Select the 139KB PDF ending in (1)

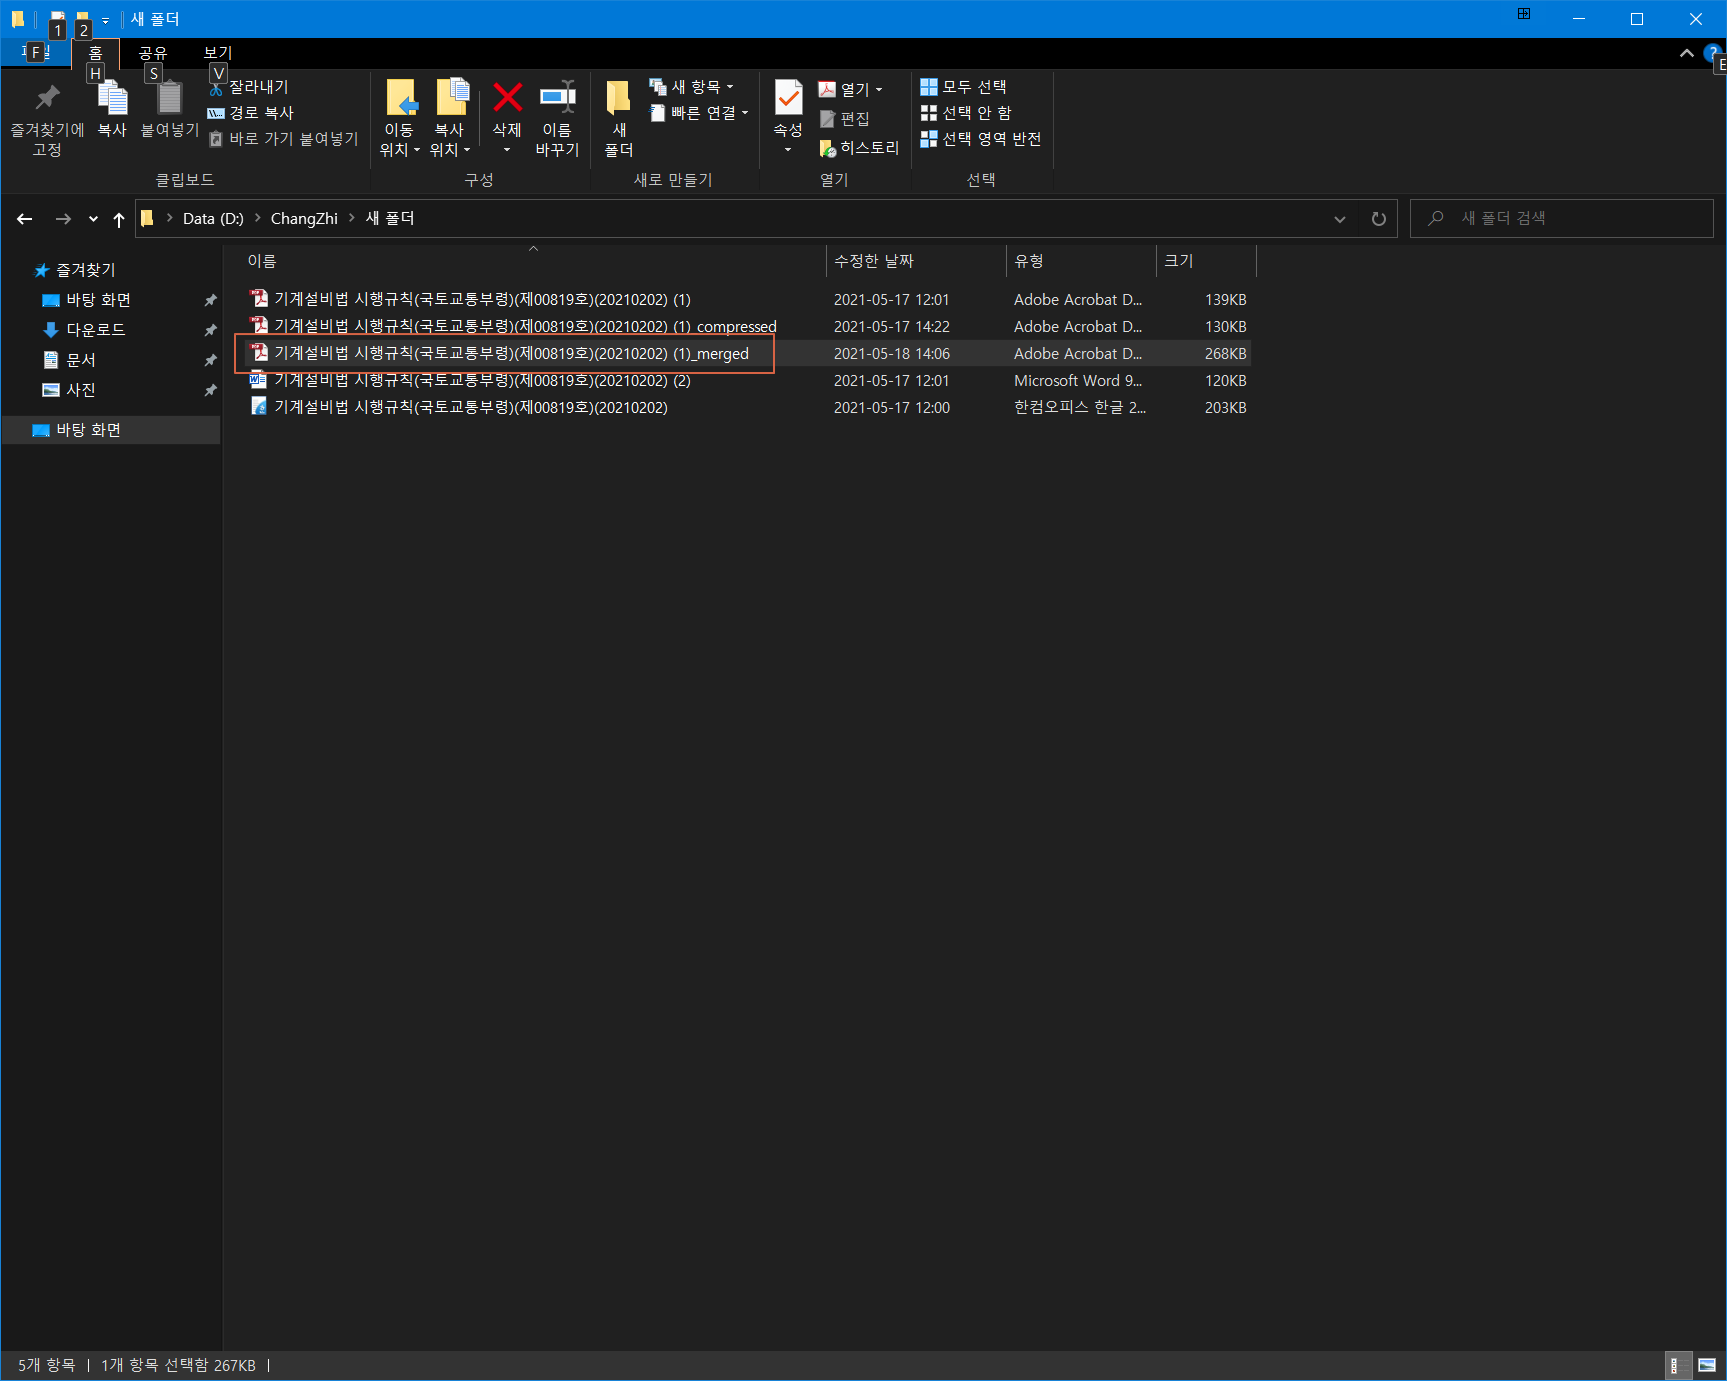(x=748, y=299)
